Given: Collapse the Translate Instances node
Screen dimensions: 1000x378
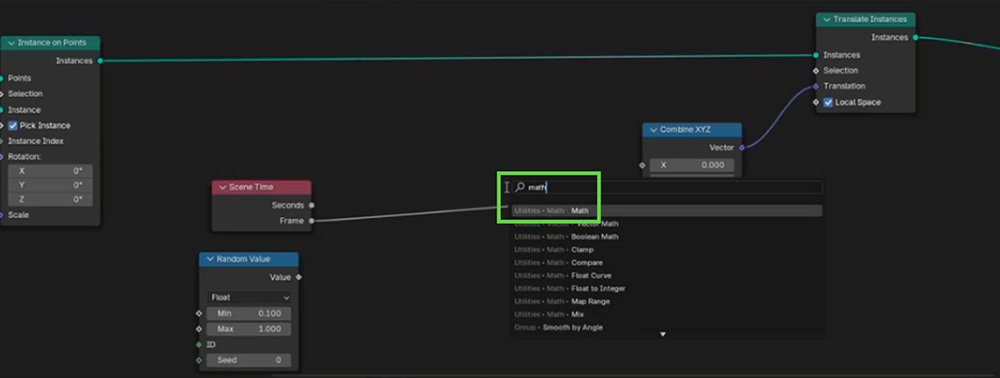Looking at the screenshot, I should coord(827,20).
